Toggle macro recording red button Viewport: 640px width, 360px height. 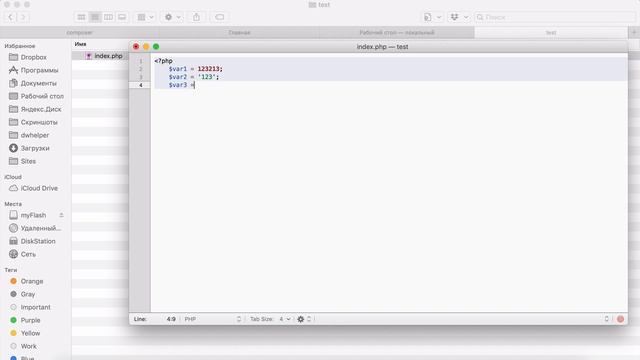[x=620, y=319]
